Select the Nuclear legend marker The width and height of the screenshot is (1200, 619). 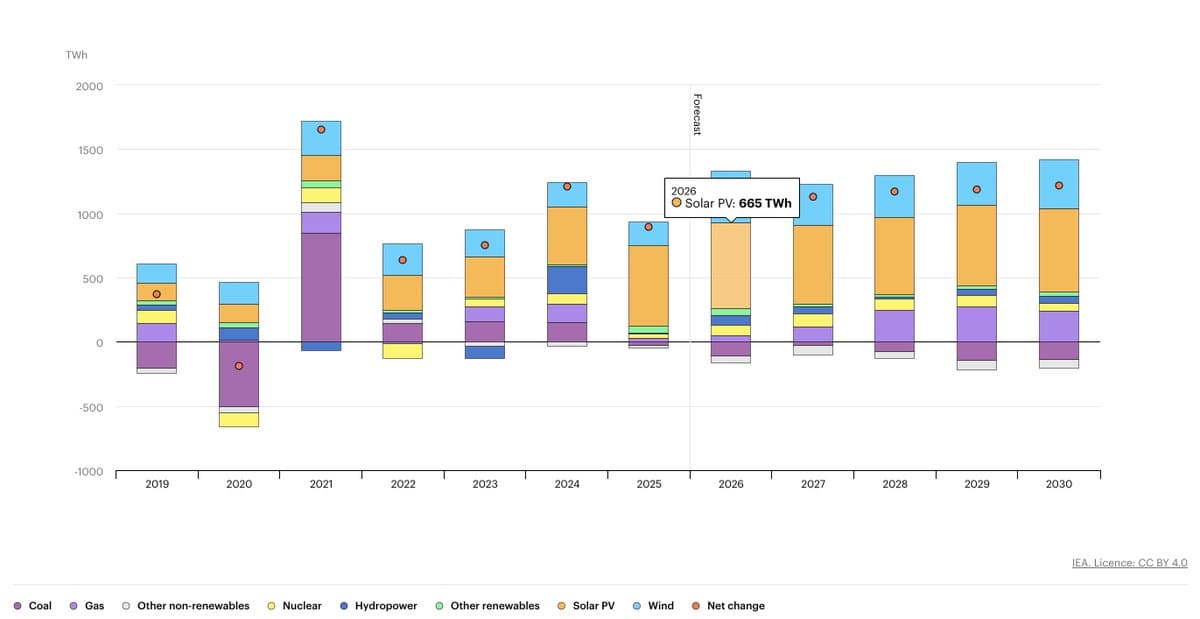(x=270, y=605)
